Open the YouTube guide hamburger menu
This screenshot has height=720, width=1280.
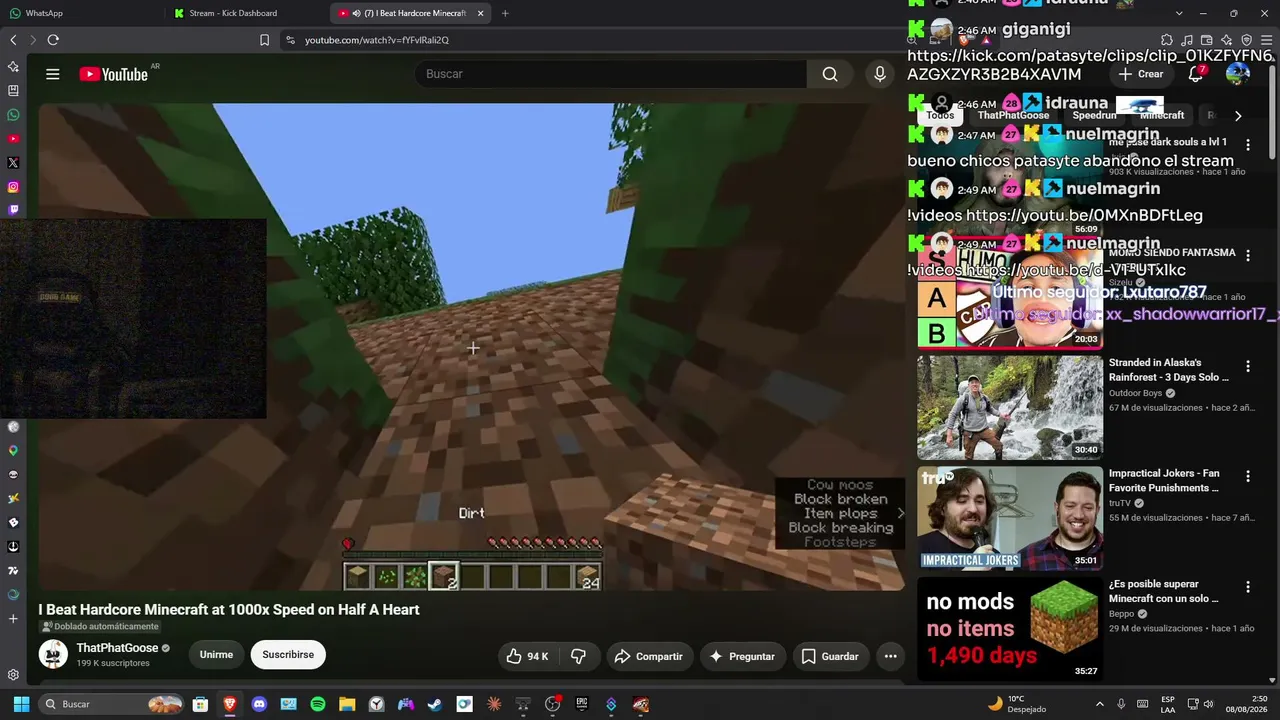tap(53, 74)
